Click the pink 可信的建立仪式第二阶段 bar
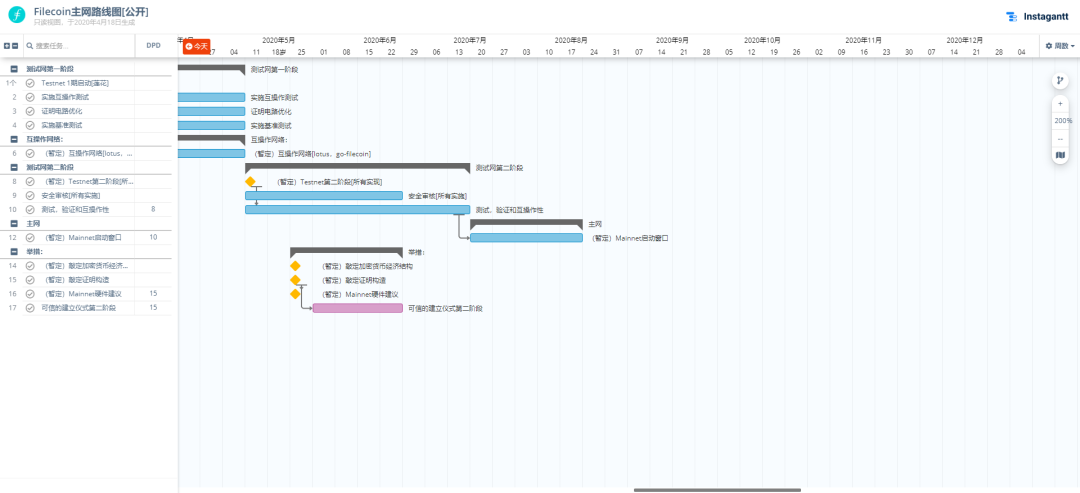Screen dimensions: 1080x493 (357, 308)
